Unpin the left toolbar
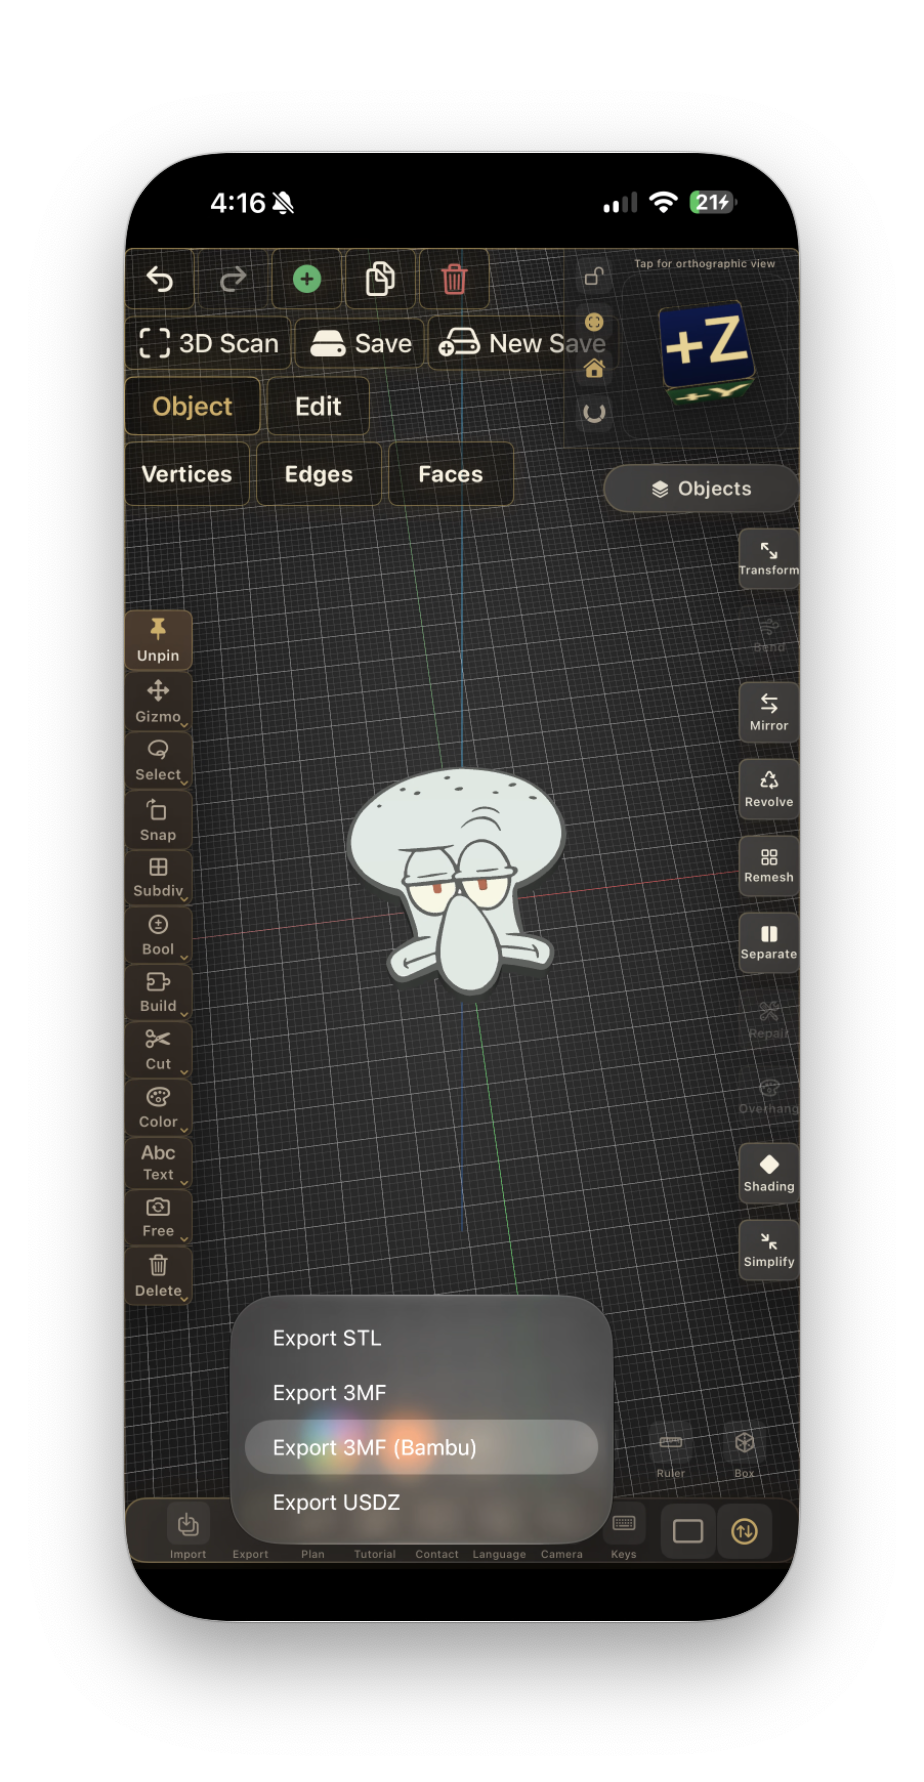The image size is (924, 1782). click(x=158, y=640)
